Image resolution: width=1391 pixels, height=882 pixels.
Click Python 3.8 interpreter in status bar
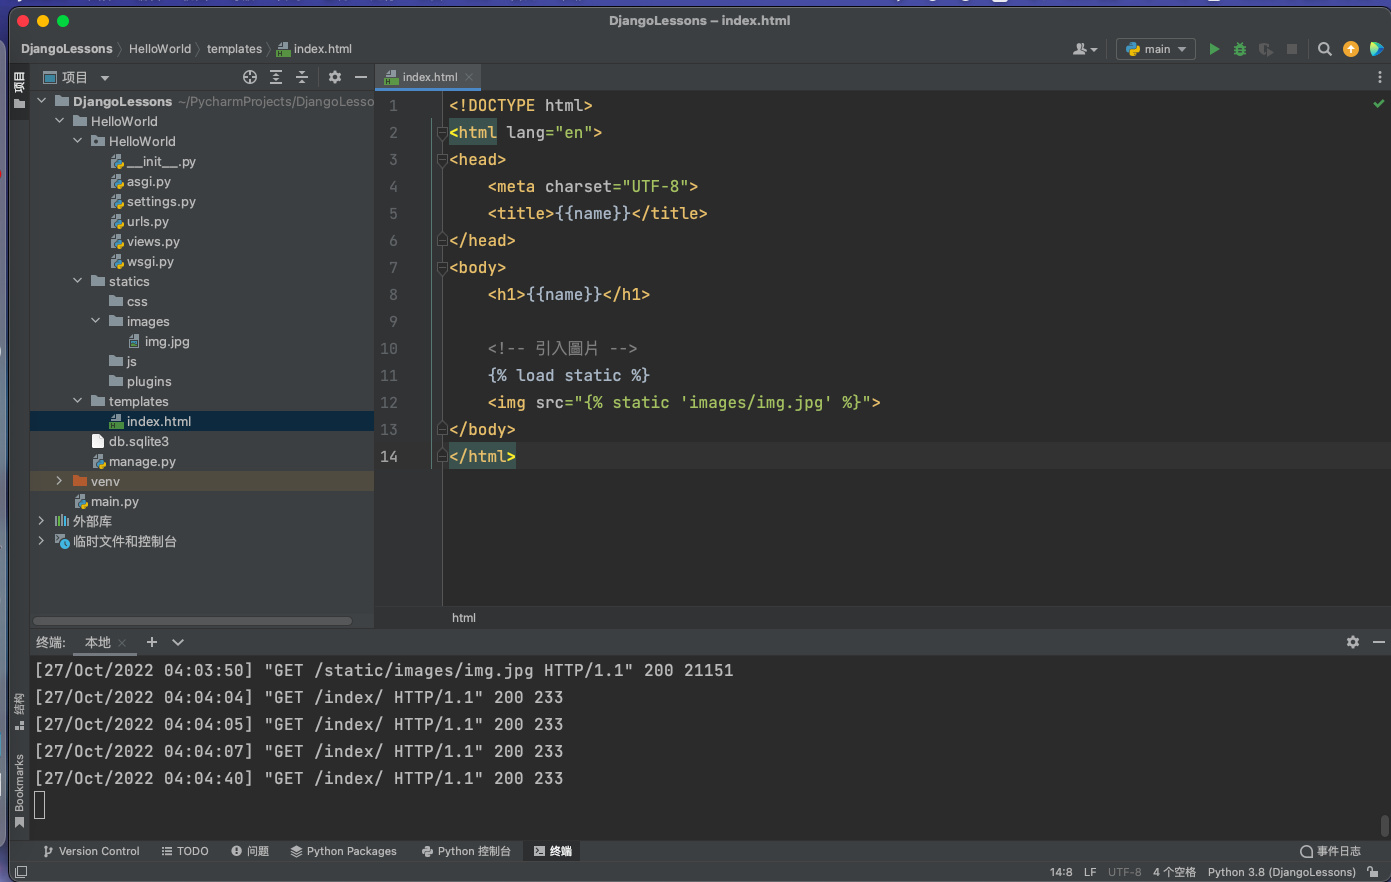(1281, 872)
